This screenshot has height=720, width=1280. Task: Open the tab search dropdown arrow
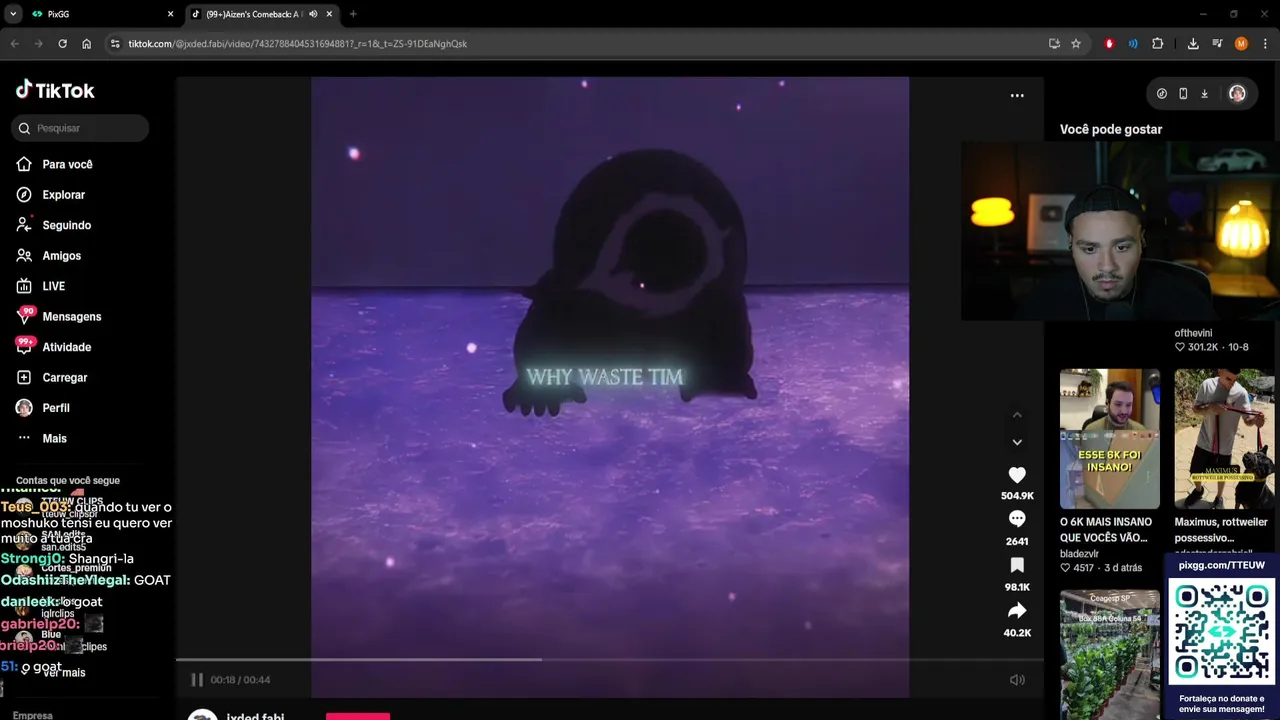tap(13, 14)
